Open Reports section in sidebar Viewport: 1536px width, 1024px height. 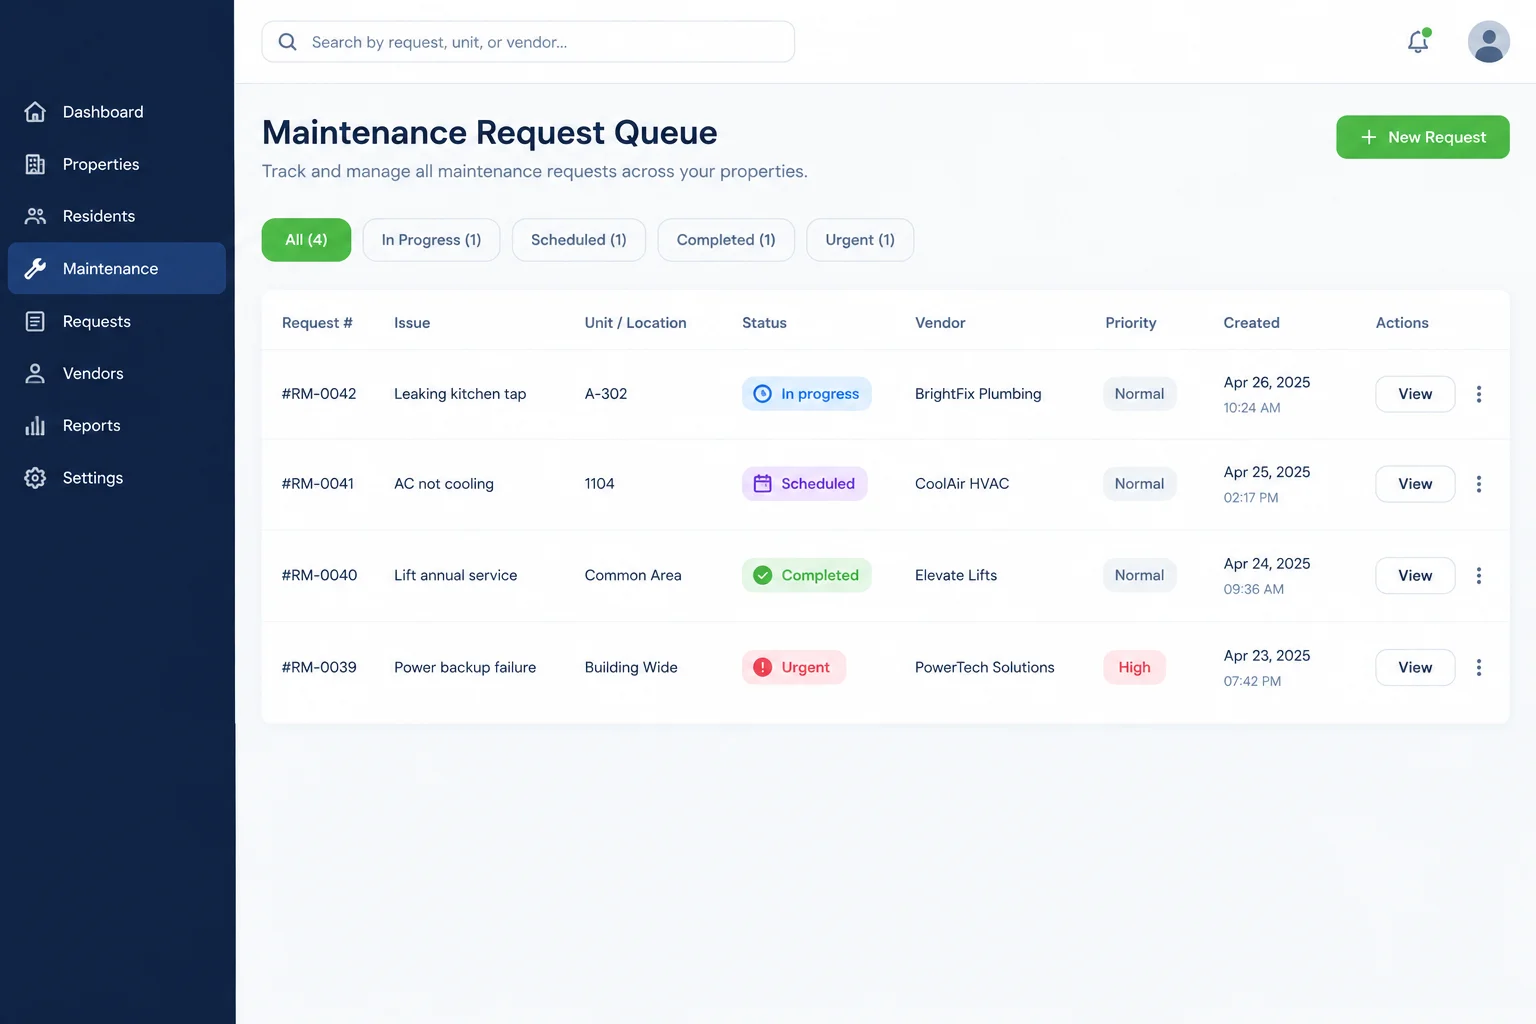click(117, 425)
